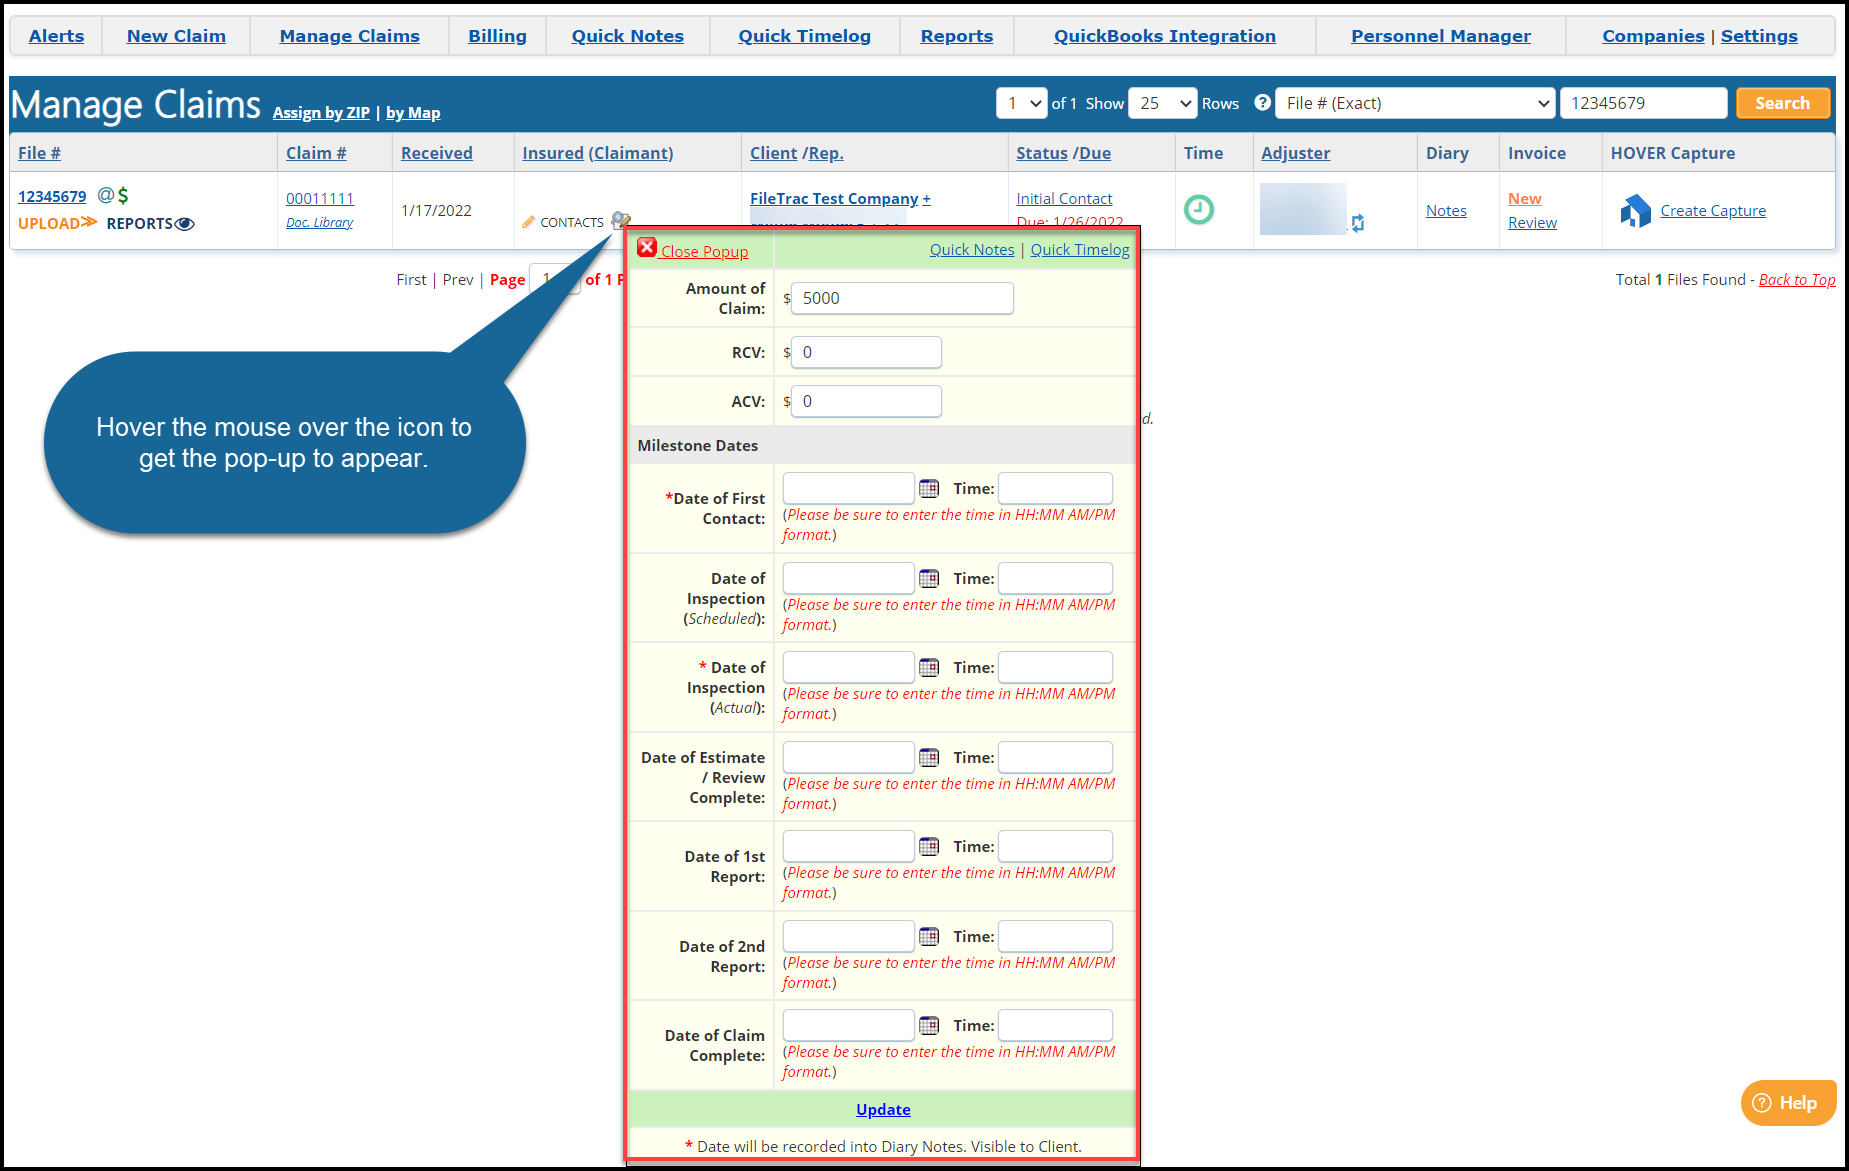This screenshot has width=1849, height=1171.
Task: Open the Reports menu
Action: click(956, 36)
